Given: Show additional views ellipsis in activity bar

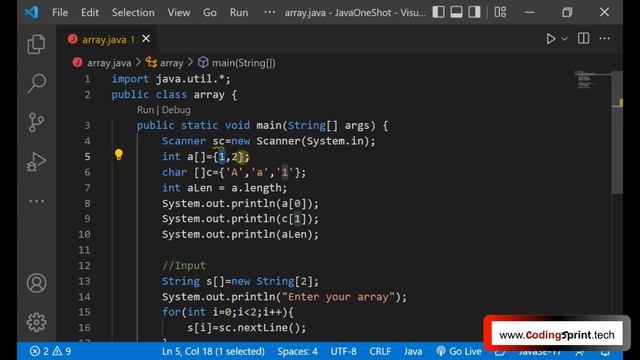Looking at the screenshot, I should pos(36,201).
